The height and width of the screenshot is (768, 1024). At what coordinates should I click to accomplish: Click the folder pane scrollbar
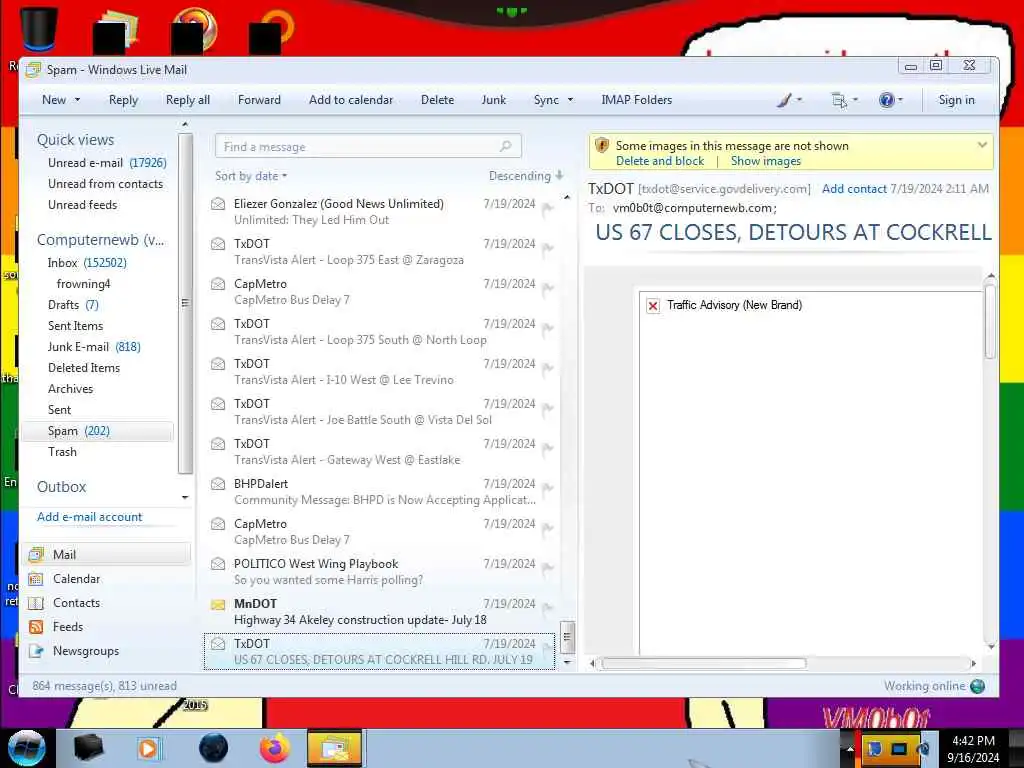pos(185,304)
